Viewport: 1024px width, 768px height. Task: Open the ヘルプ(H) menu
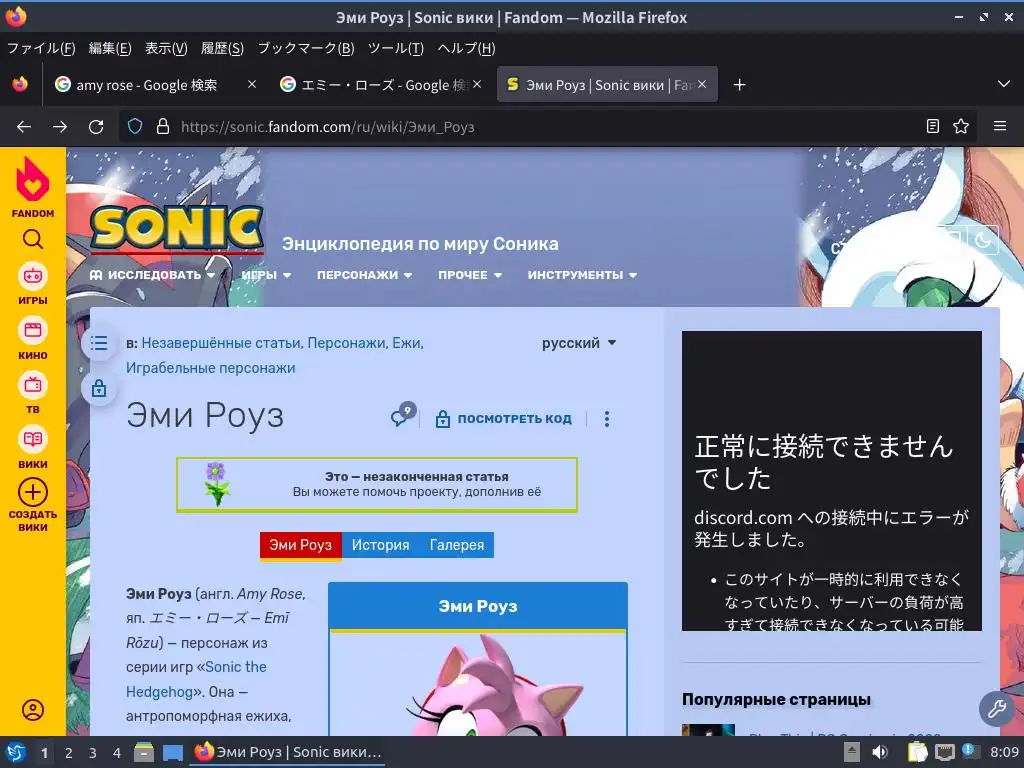click(466, 48)
